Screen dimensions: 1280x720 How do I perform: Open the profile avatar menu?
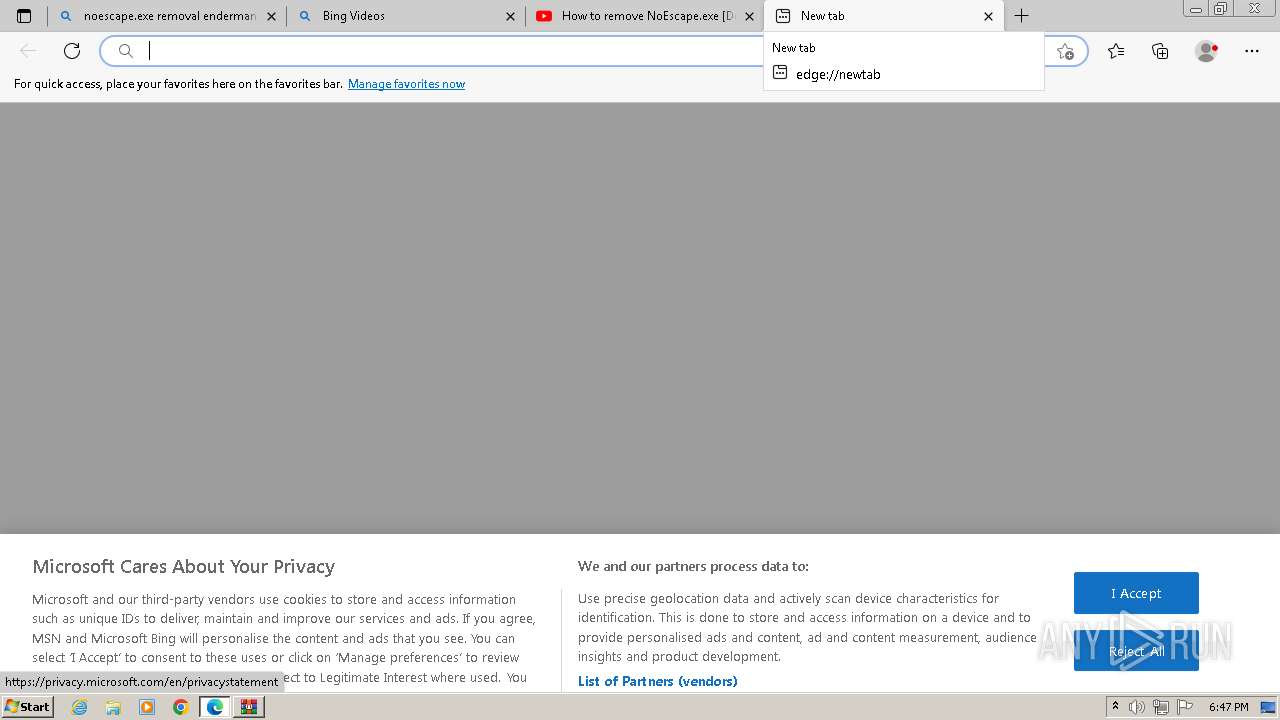[1207, 51]
